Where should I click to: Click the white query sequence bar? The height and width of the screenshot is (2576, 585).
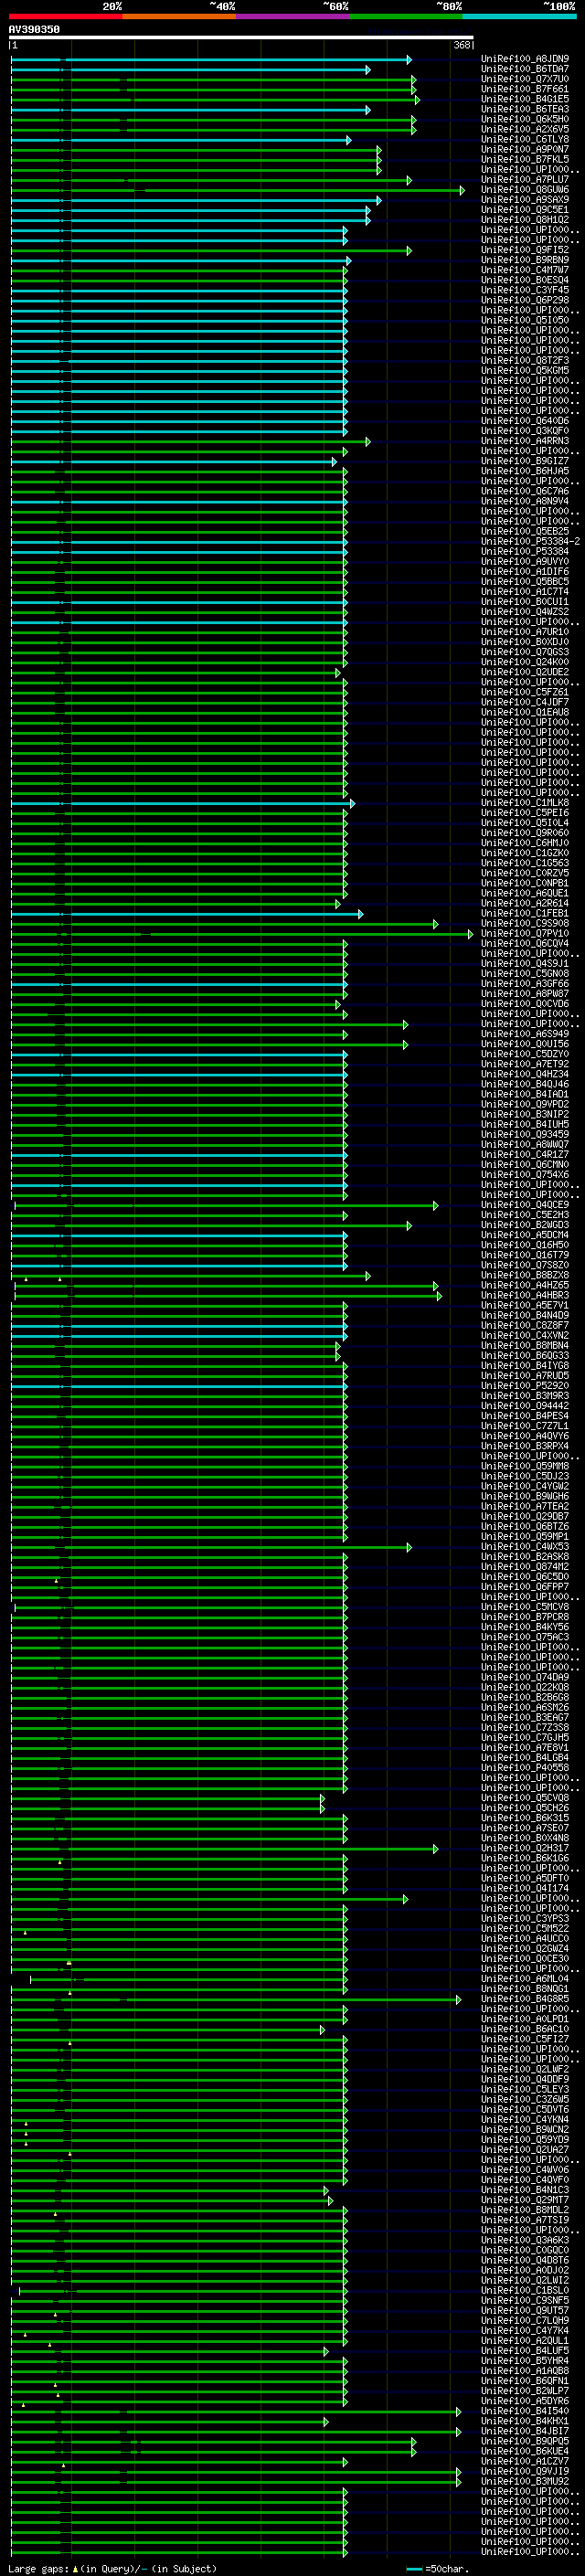[x=241, y=38]
